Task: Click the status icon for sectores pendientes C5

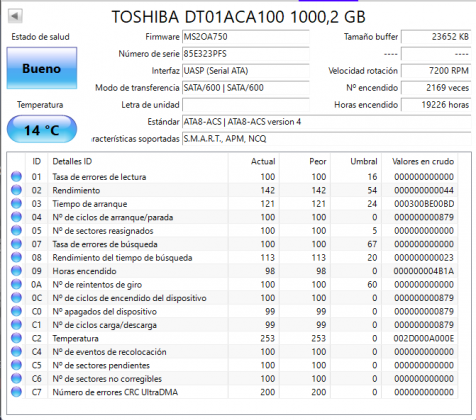Action: pos(16,365)
